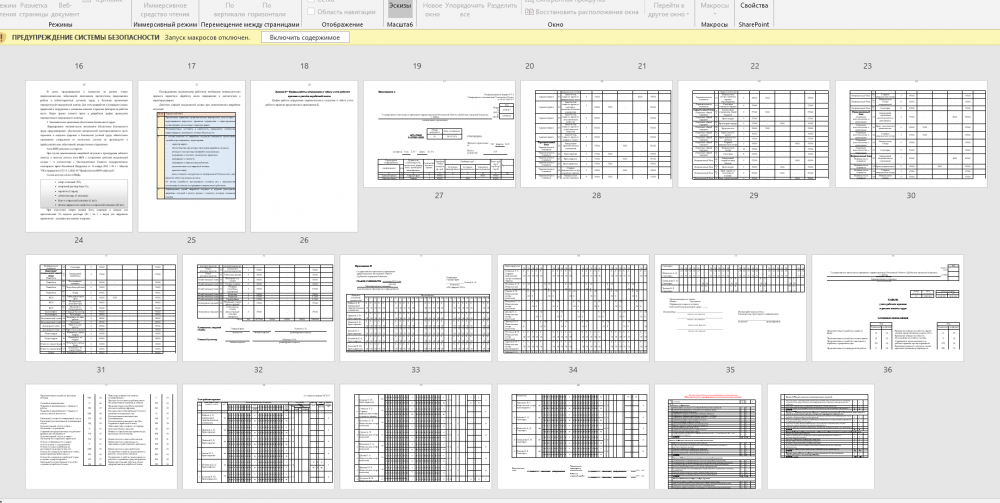Select the page 28 thumbnail
Screen dimensions: 1000x503
pos(596,134)
